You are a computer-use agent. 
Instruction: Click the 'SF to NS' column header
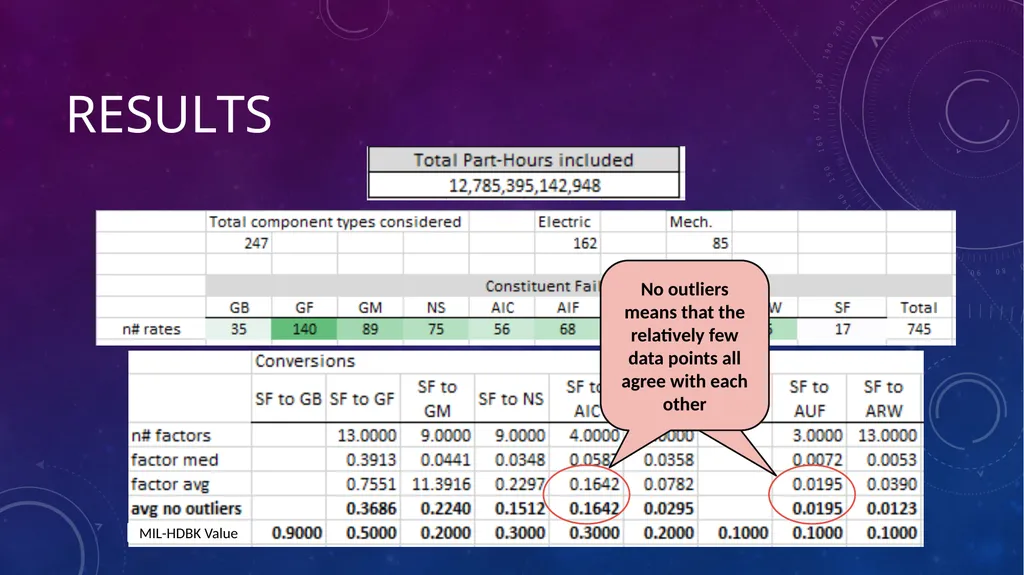(511, 399)
